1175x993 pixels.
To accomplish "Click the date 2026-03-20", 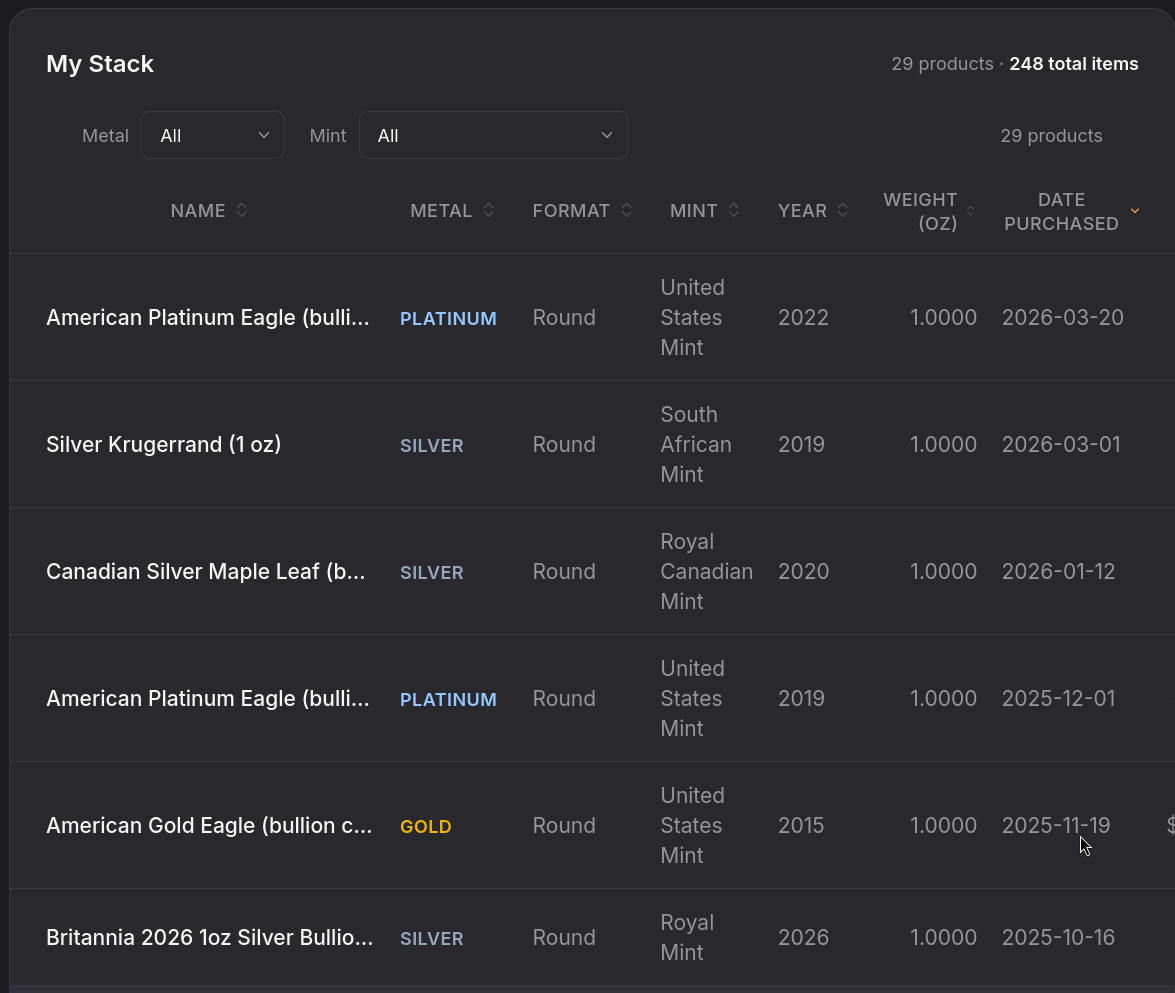I will 1063,318.
